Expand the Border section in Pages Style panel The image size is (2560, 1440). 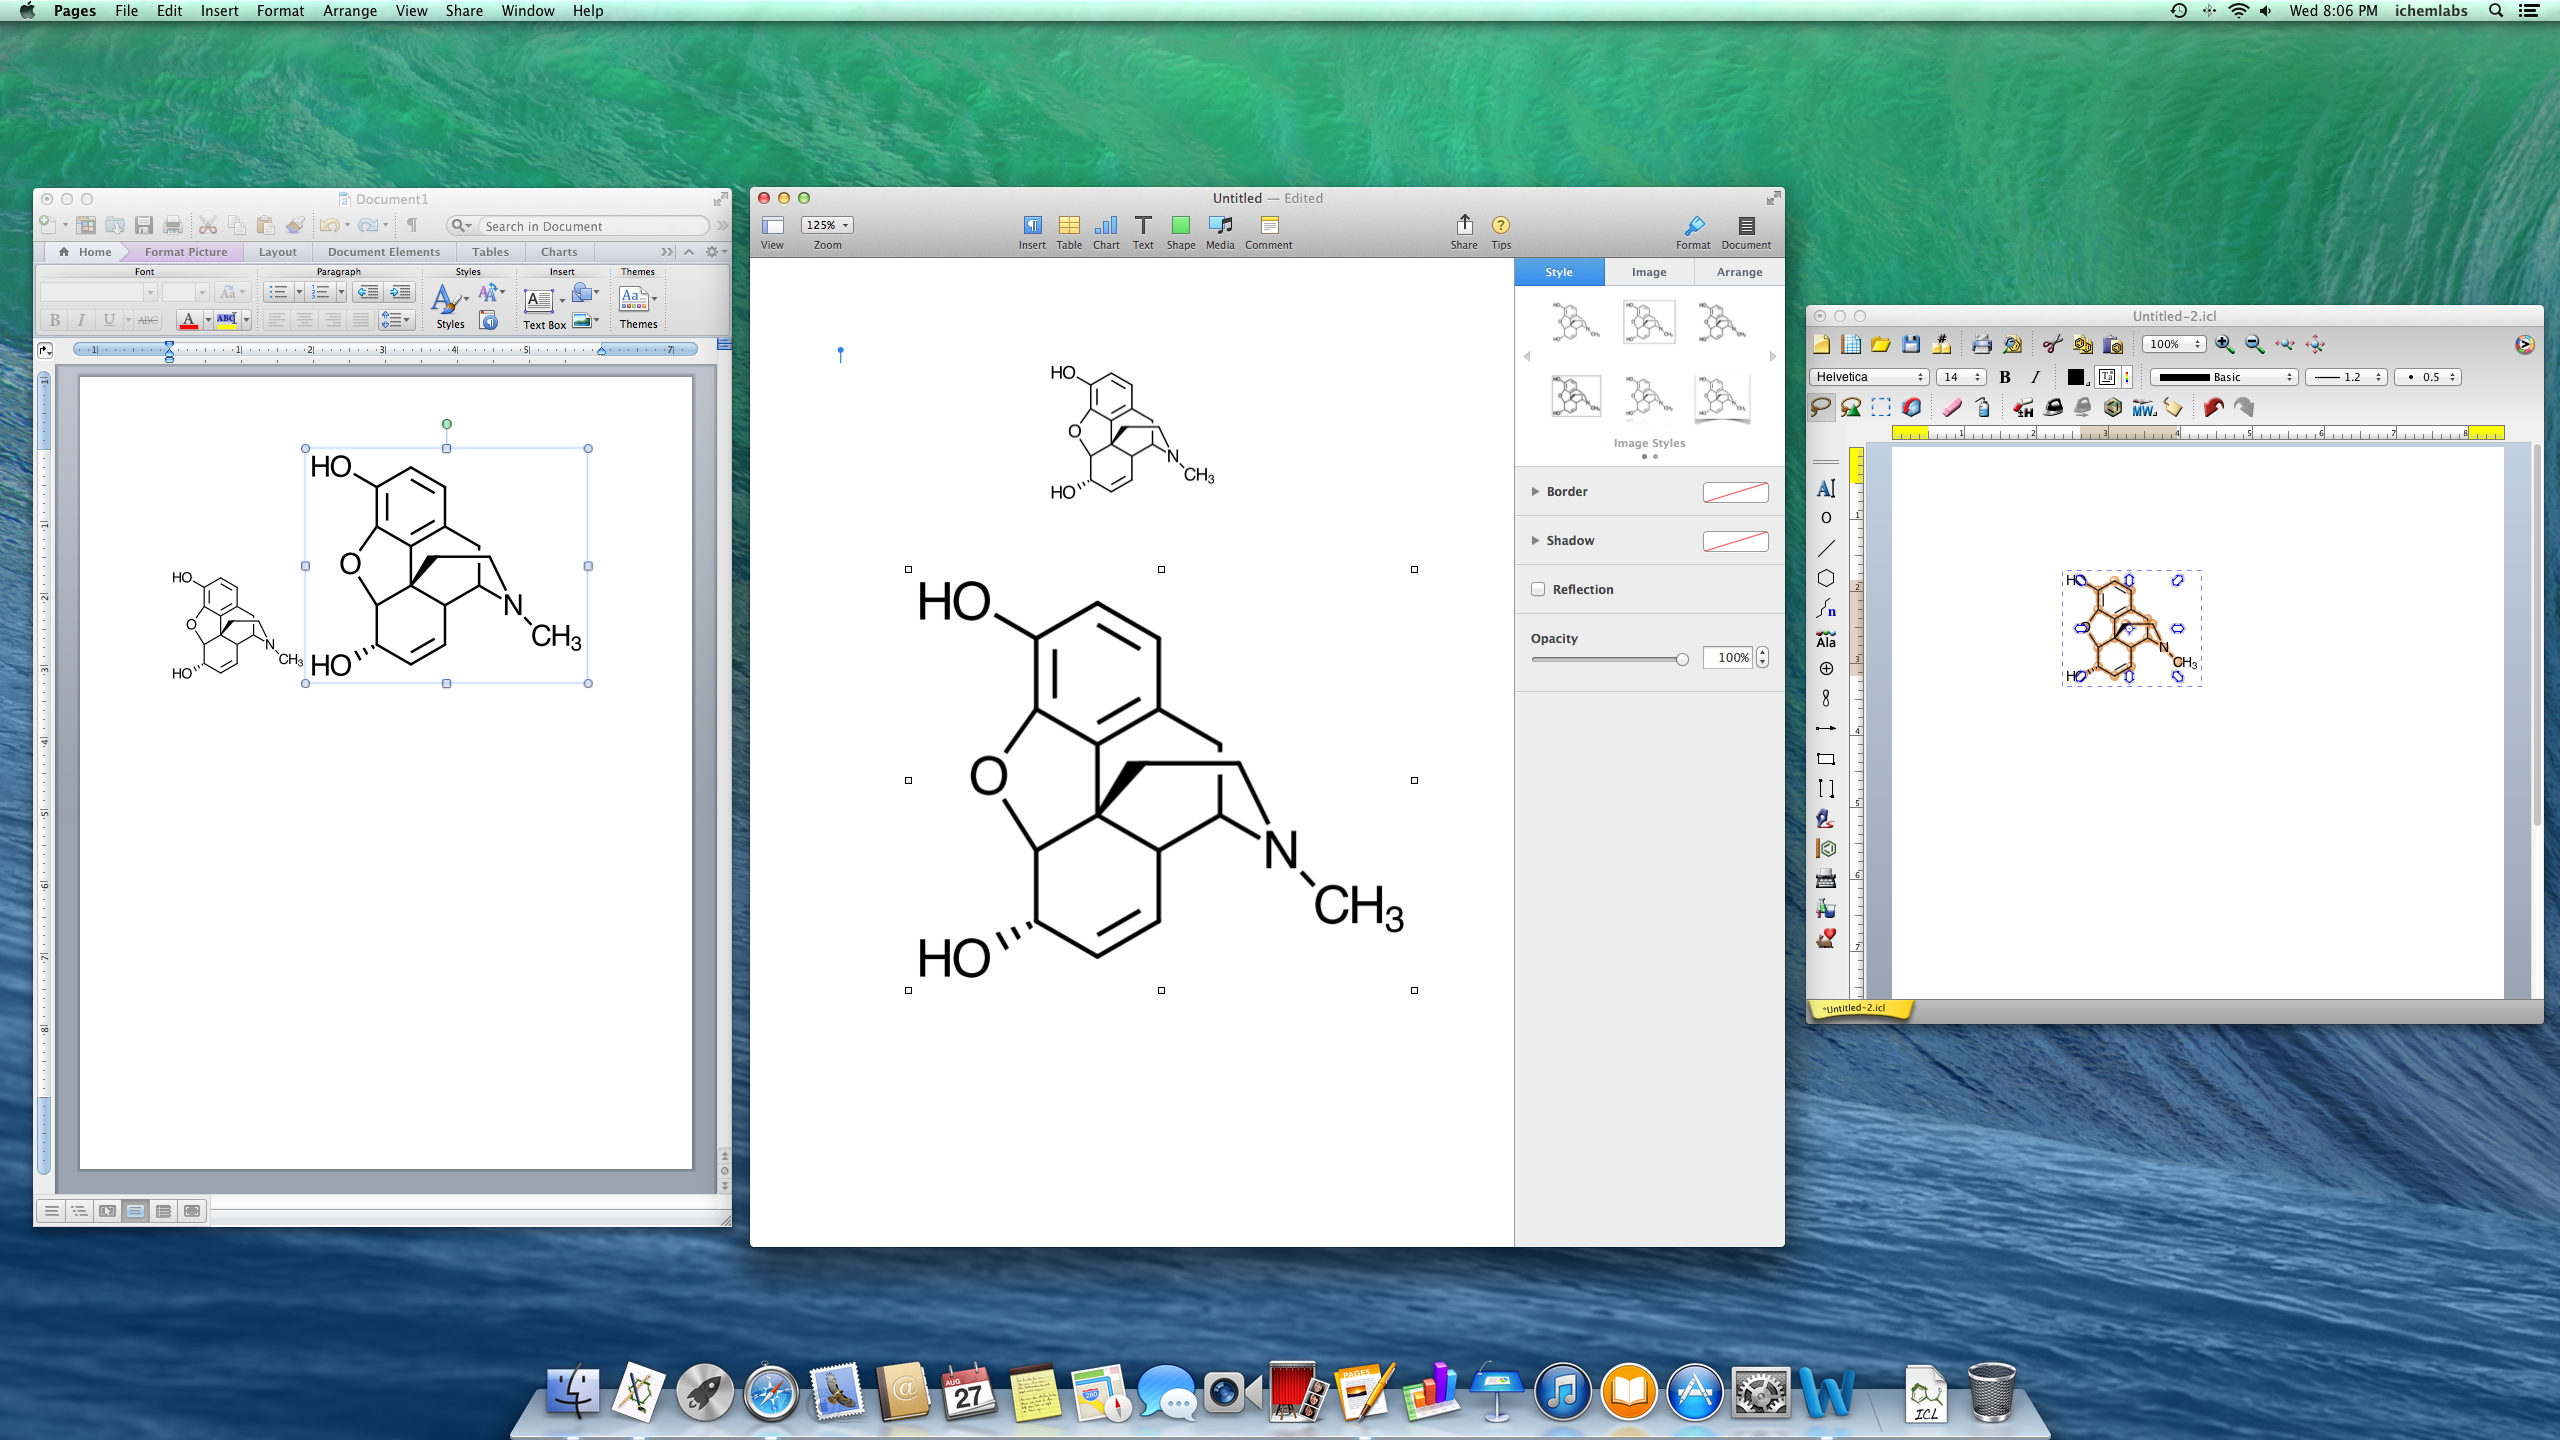(x=1537, y=491)
